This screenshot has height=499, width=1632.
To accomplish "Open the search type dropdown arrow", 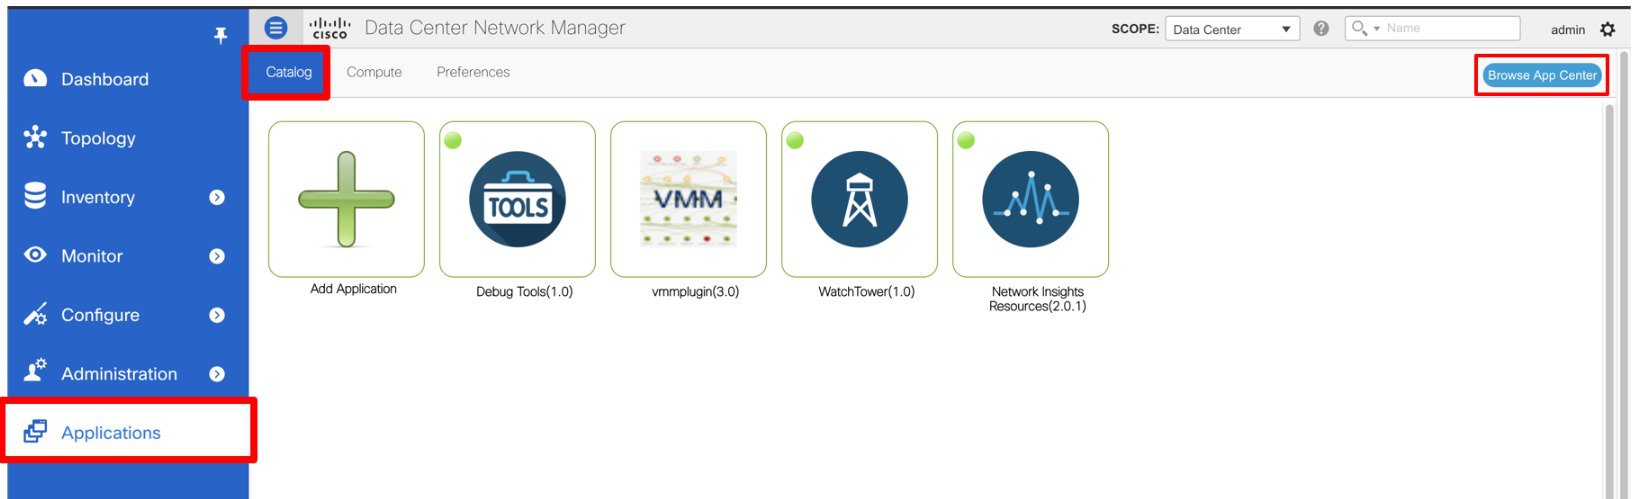I will (x=1376, y=28).
